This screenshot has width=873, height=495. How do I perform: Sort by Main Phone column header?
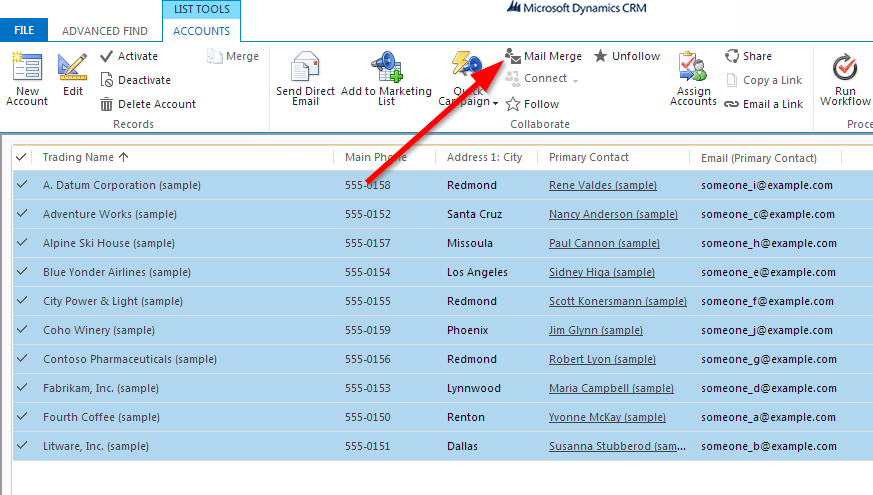(x=376, y=158)
